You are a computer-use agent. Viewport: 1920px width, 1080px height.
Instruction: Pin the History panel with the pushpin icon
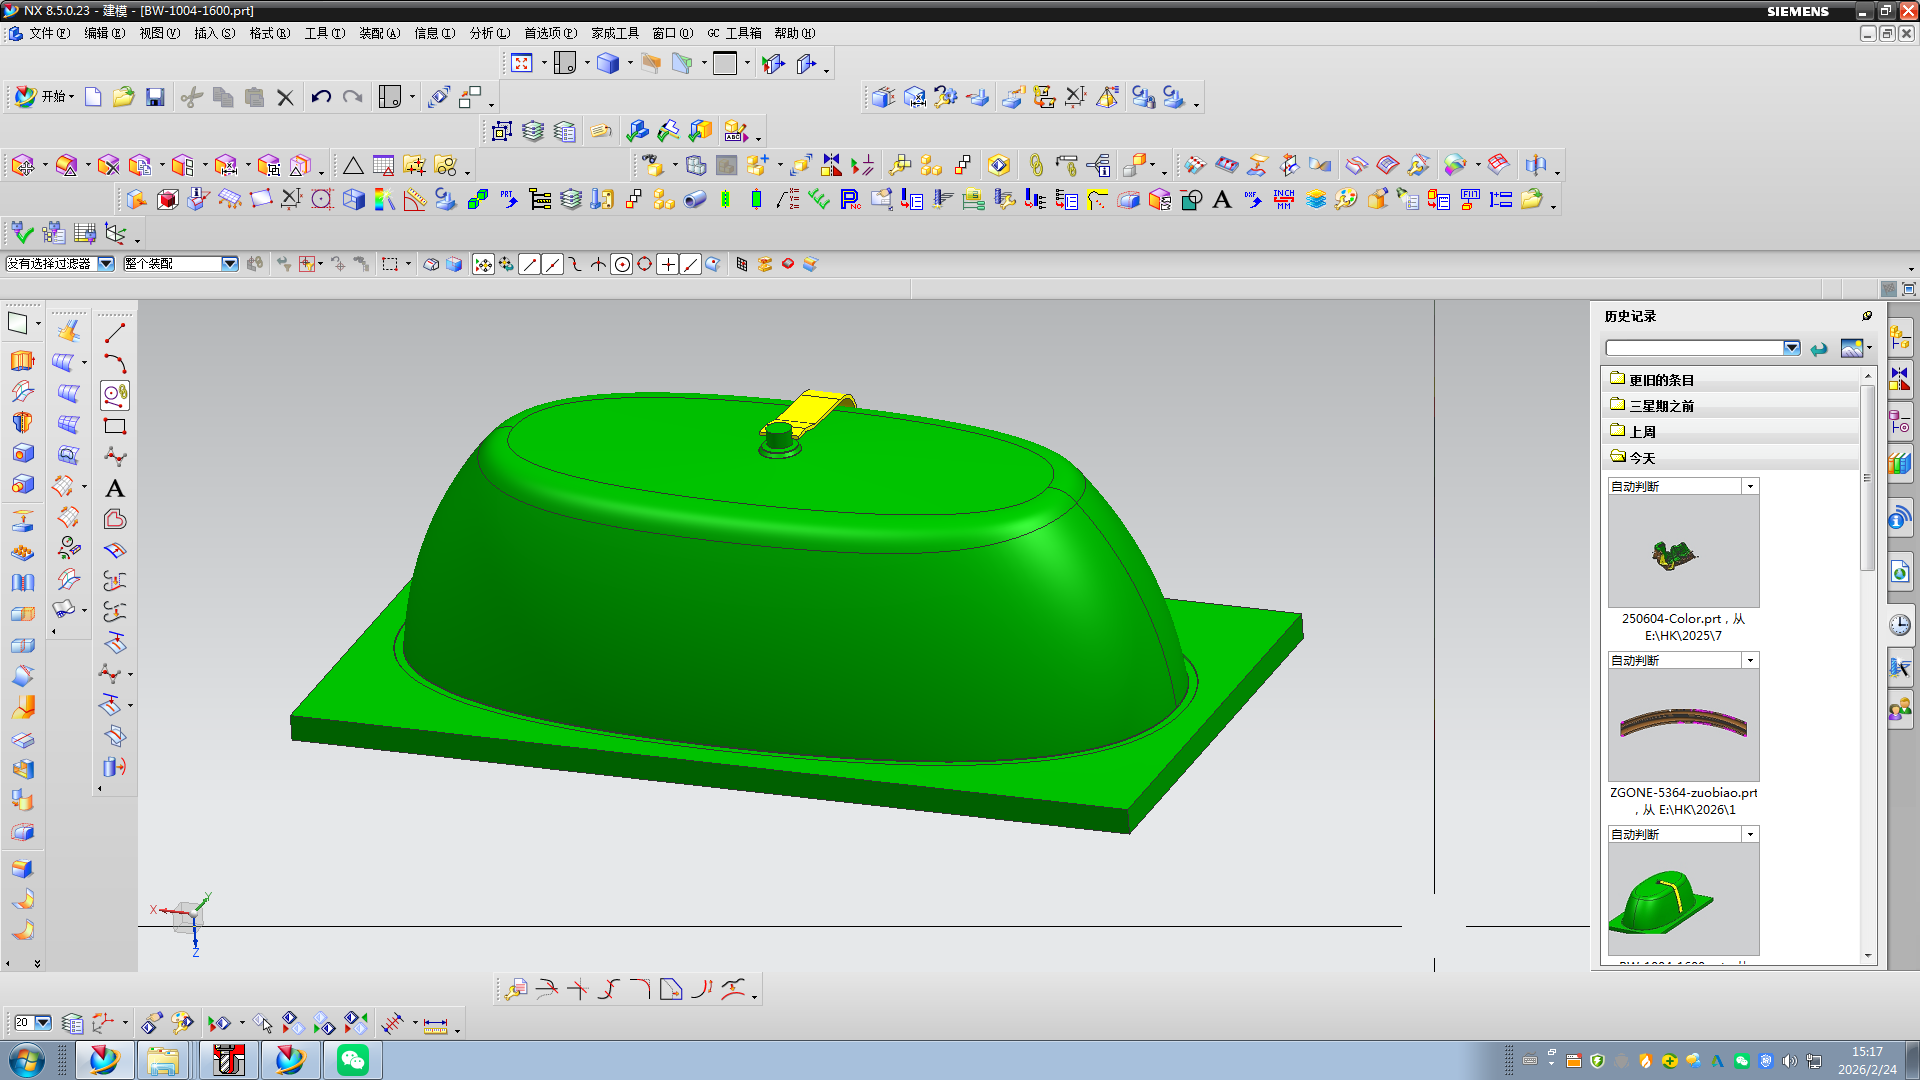coord(1866,315)
